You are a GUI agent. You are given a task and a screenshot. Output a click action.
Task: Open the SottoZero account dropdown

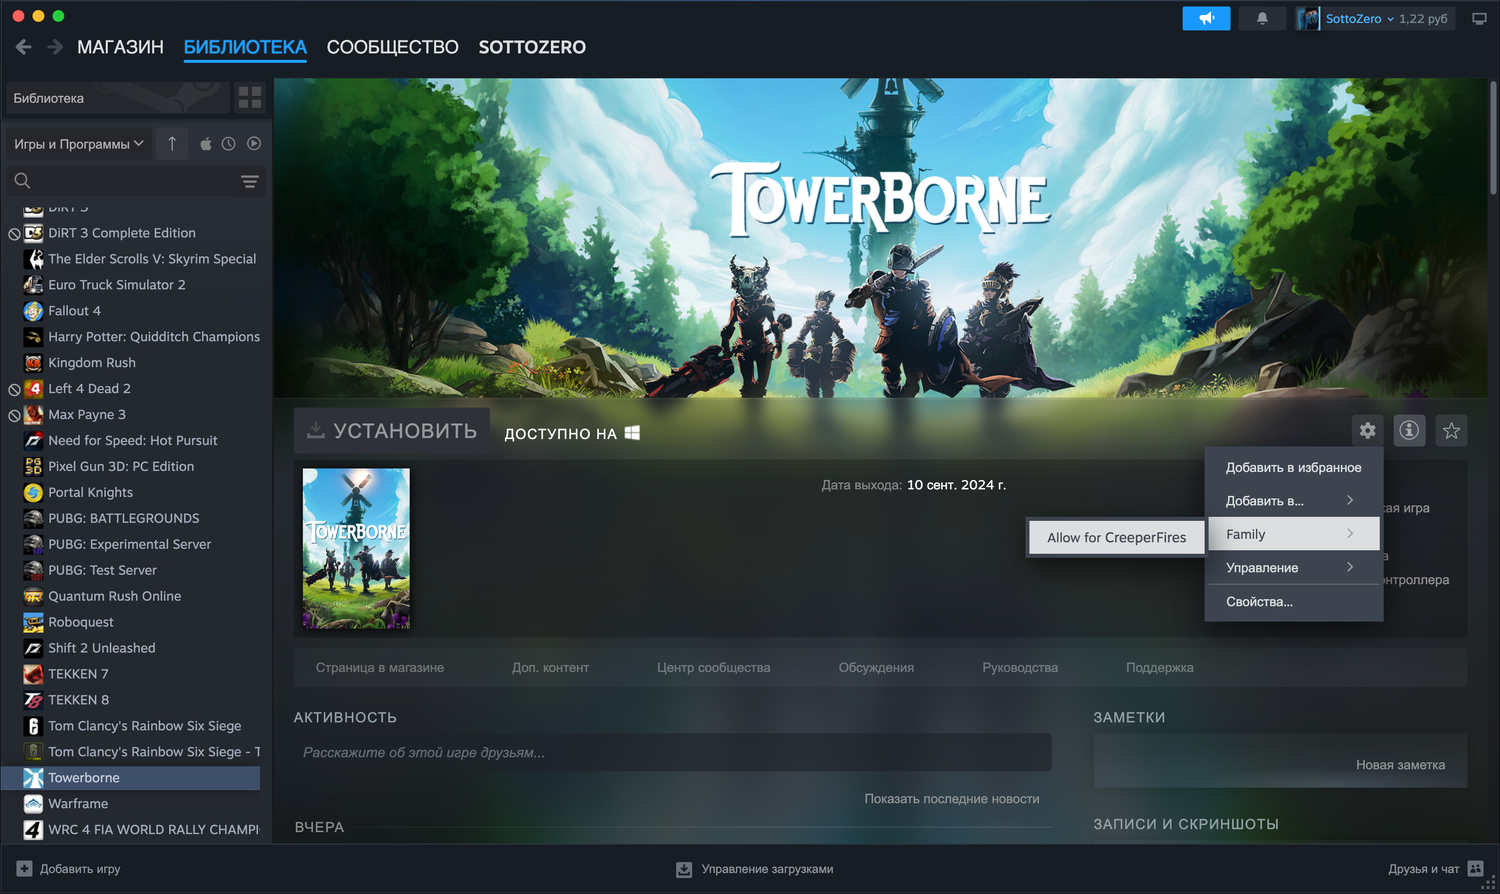(x=1359, y=18)
